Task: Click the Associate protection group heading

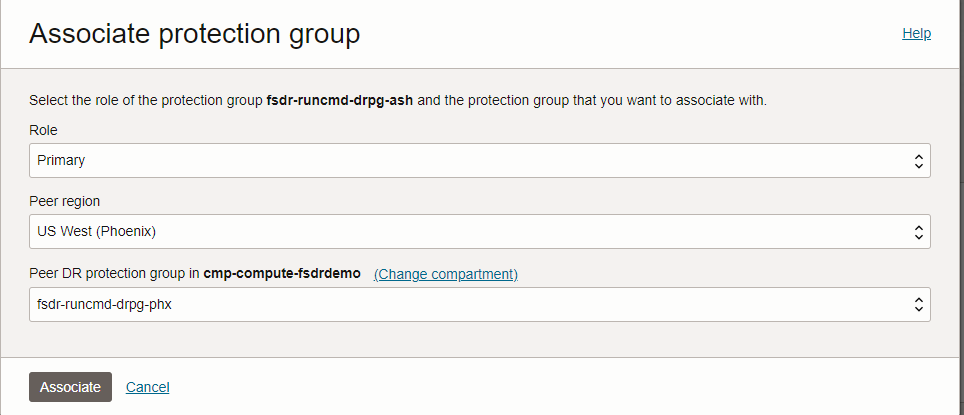Action: [x=194, y=34]
